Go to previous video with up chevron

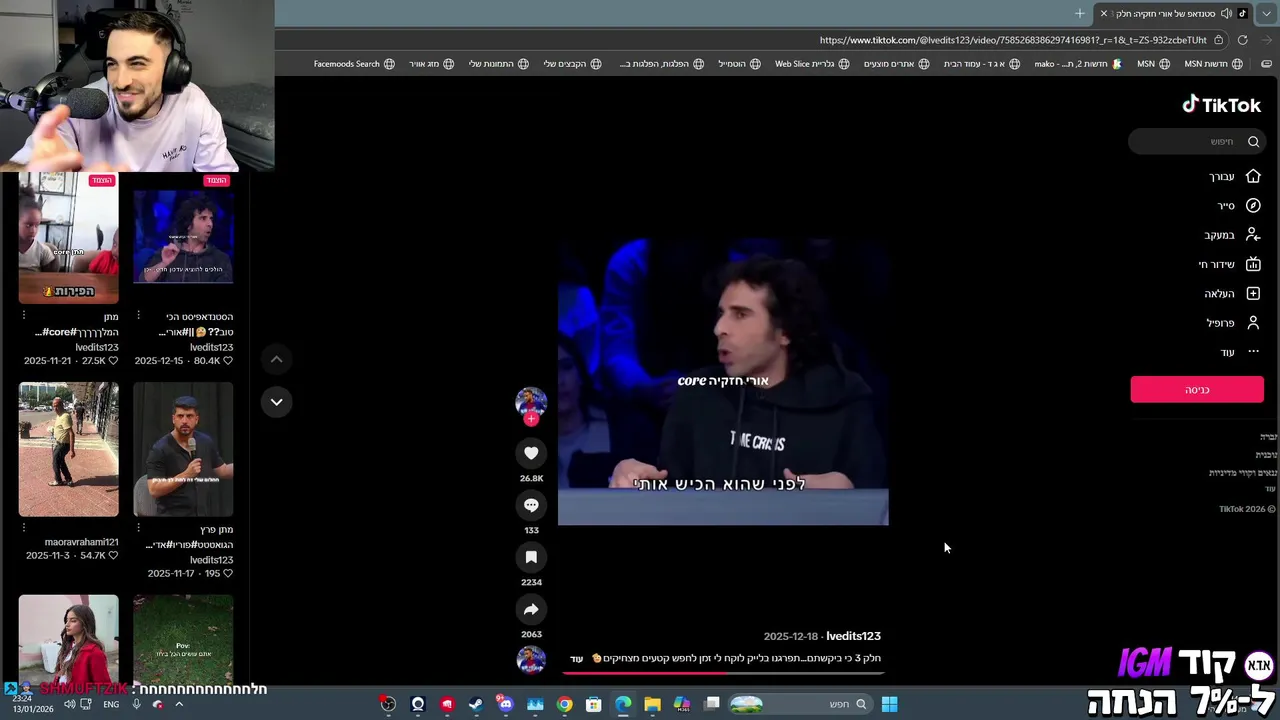tap(276, 359)
